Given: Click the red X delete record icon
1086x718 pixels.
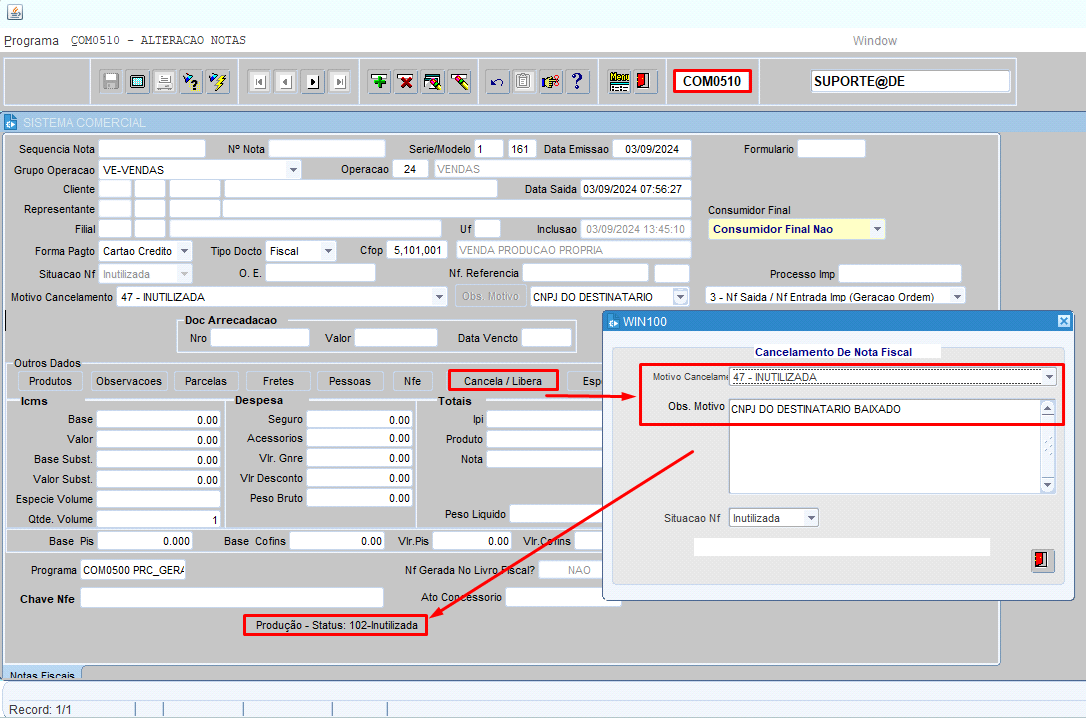Looking at the screenshot, I should (x=406, y=82).
